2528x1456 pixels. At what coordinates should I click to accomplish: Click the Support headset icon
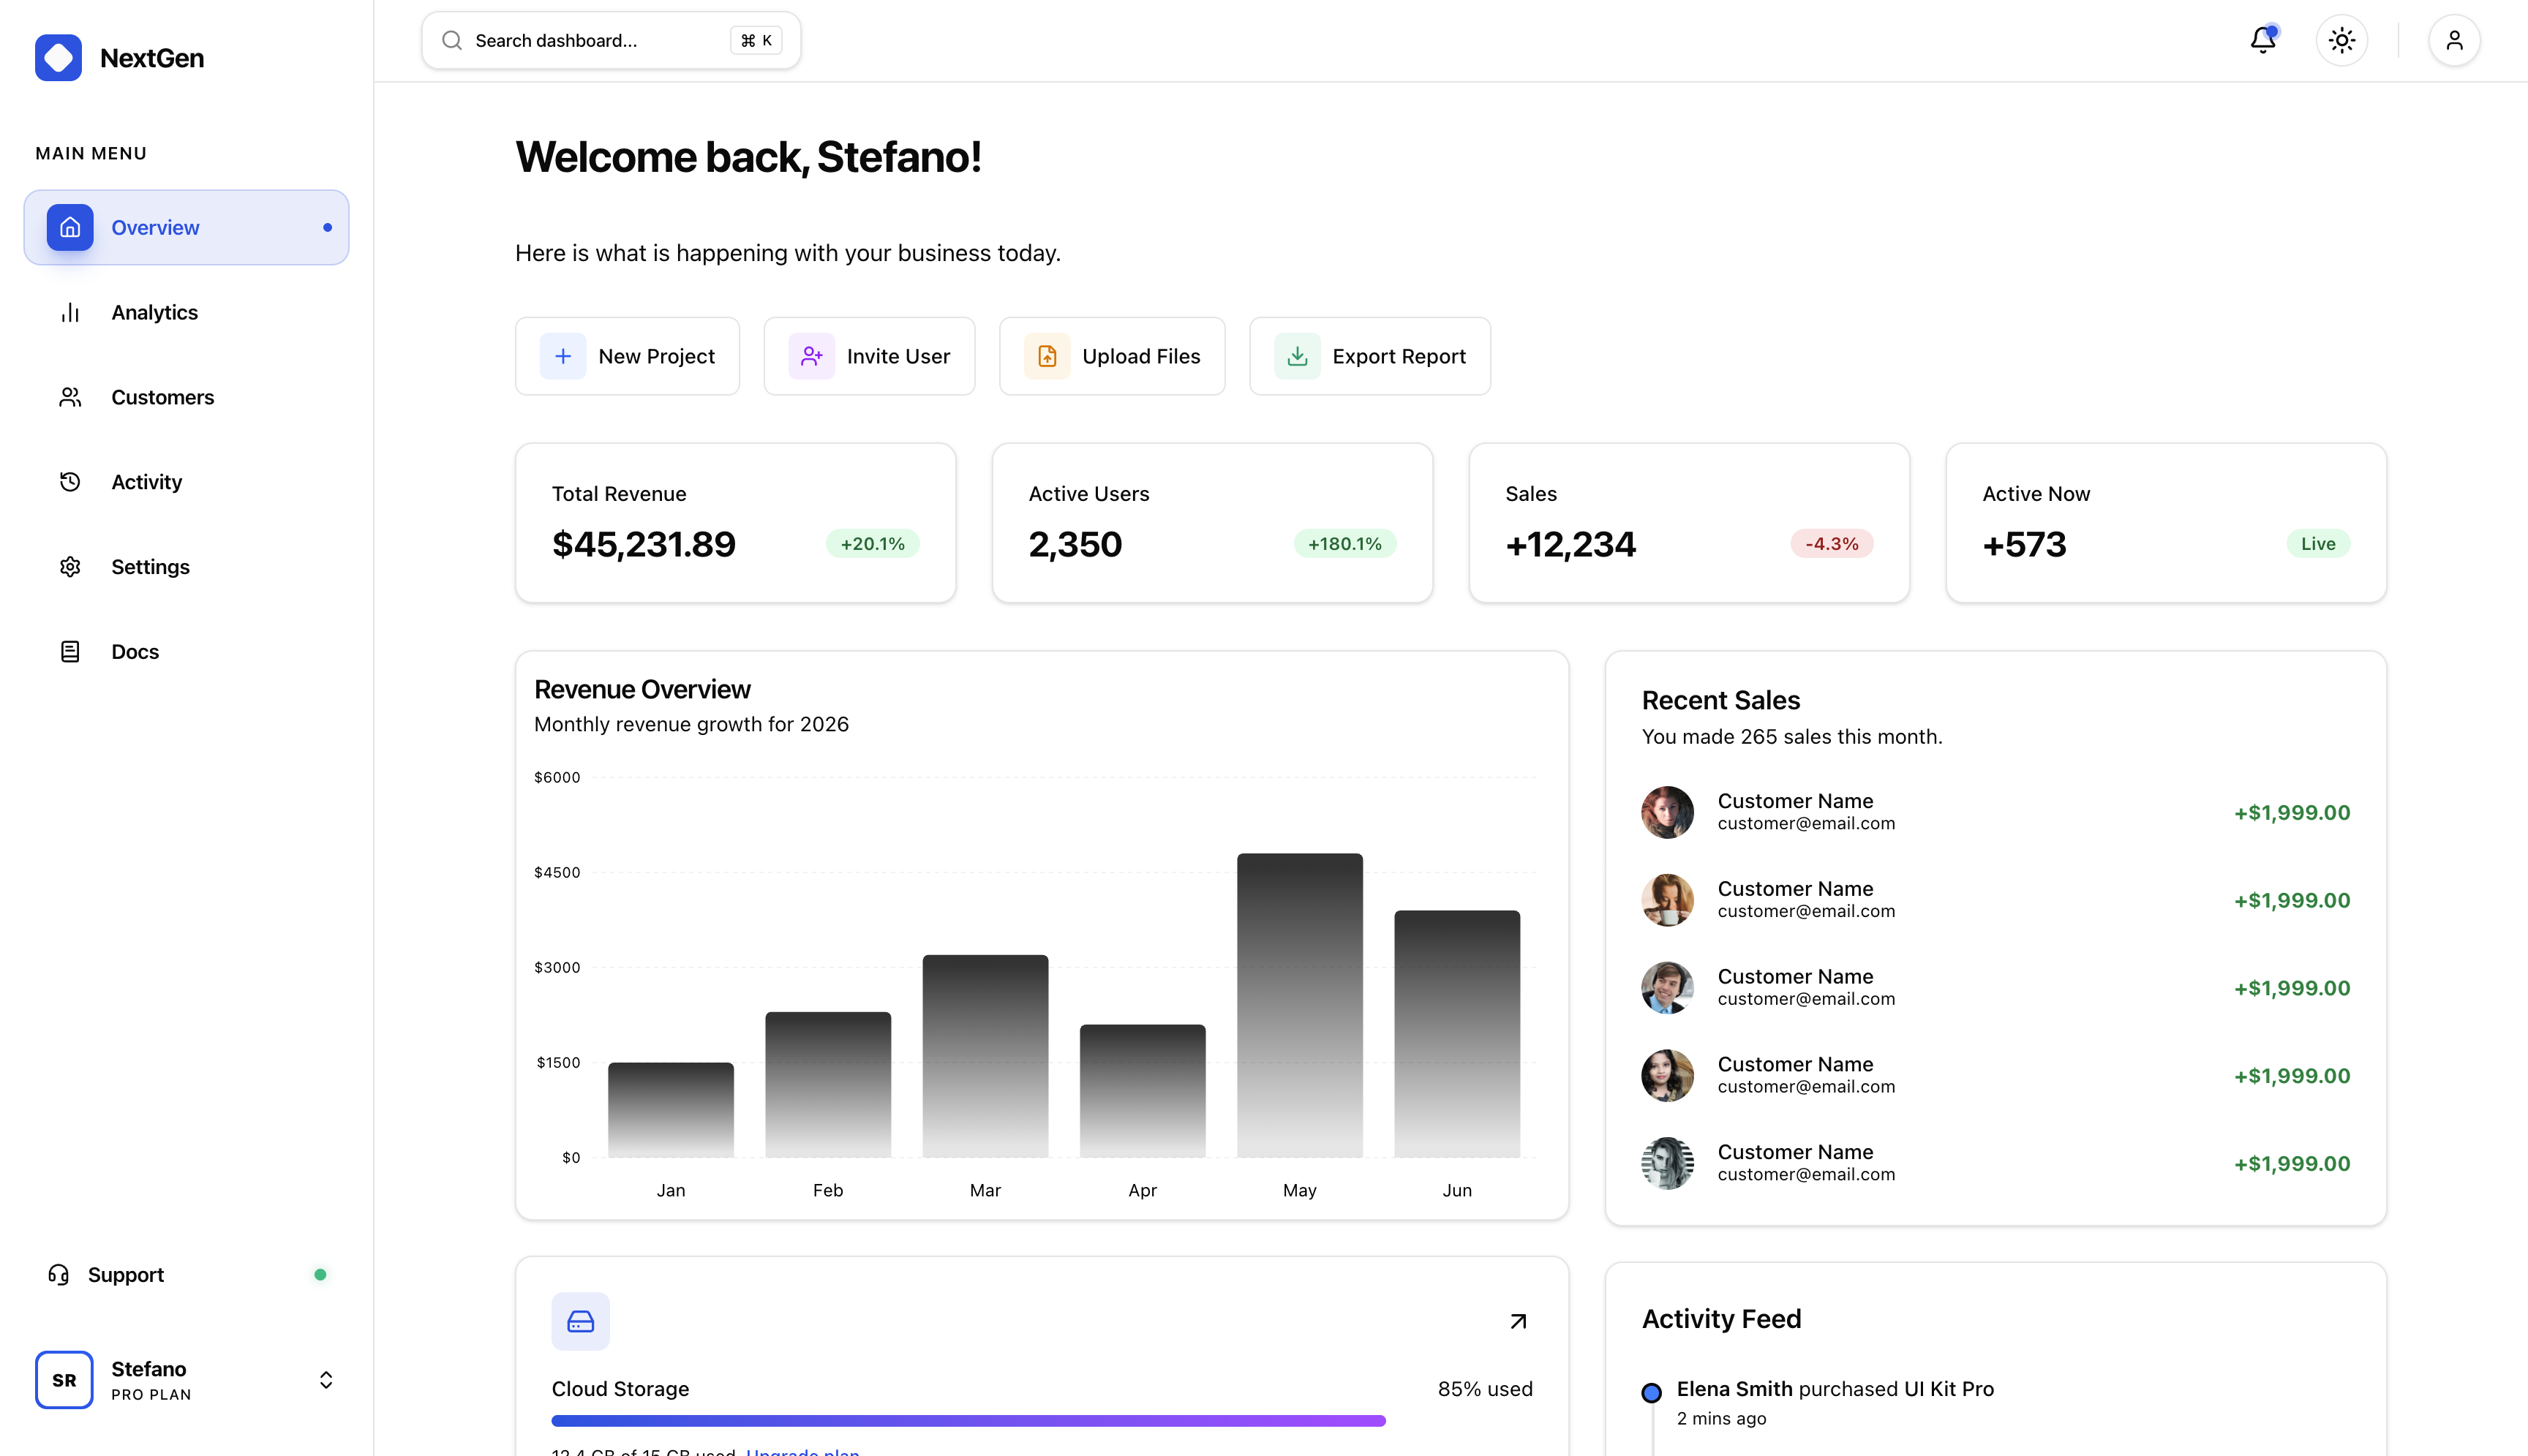(x=59, y=1275)
